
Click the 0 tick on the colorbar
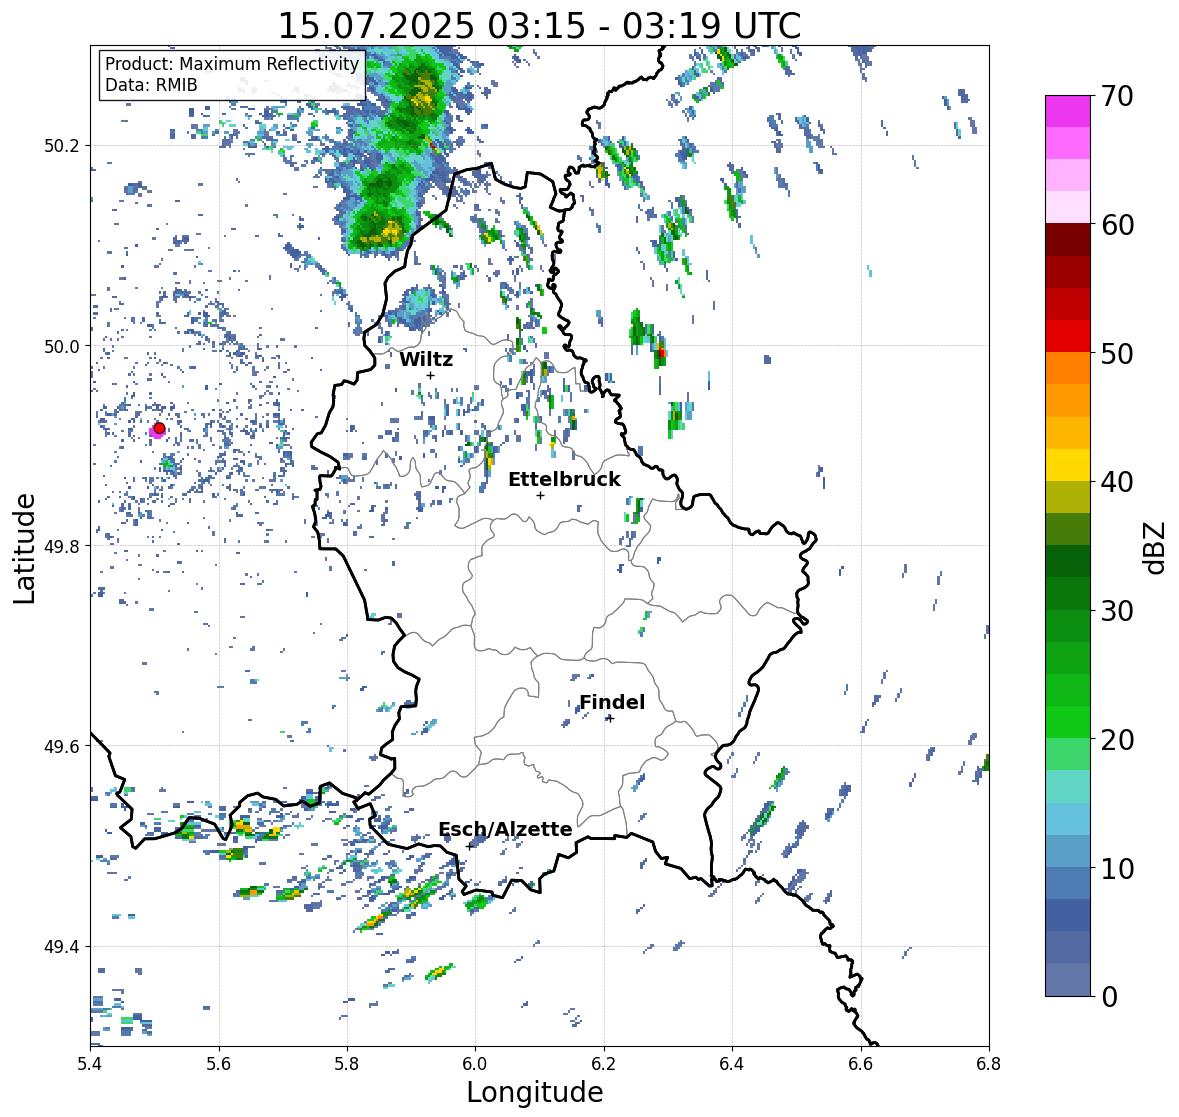pos(1109,997)
